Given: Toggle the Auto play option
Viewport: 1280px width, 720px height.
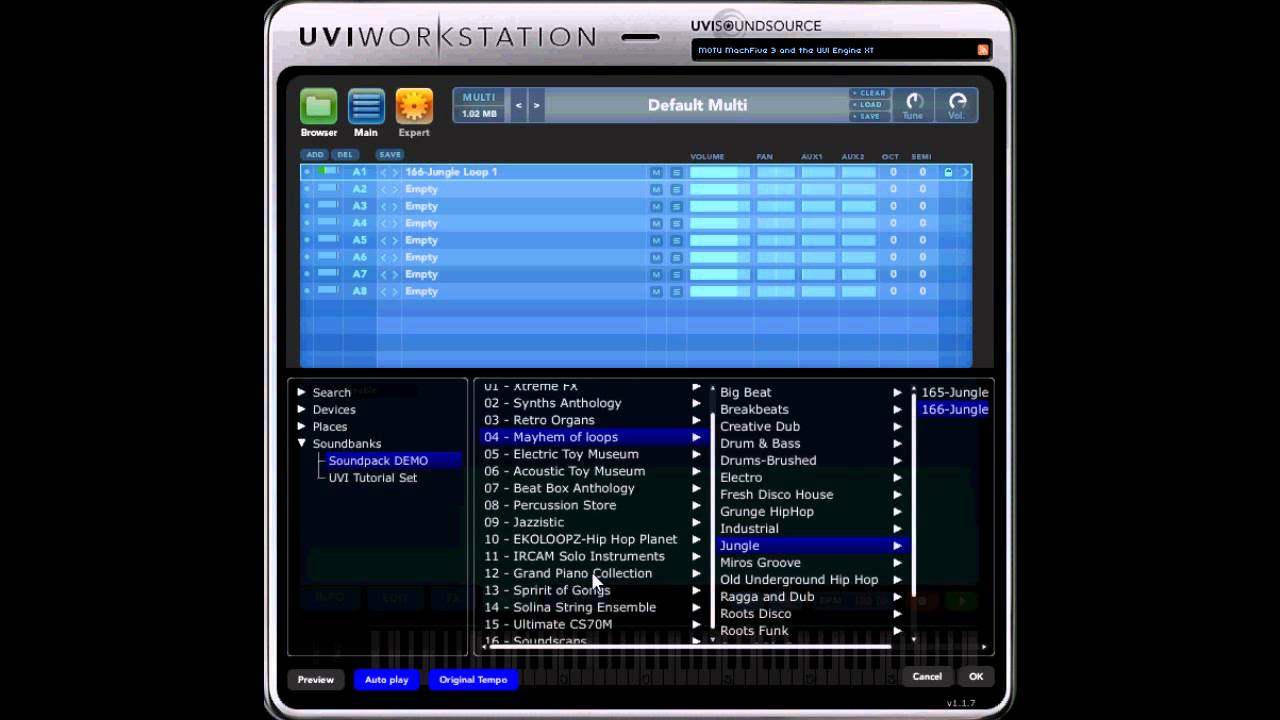Looking at the screenshot, I should (x=386, y=679).
